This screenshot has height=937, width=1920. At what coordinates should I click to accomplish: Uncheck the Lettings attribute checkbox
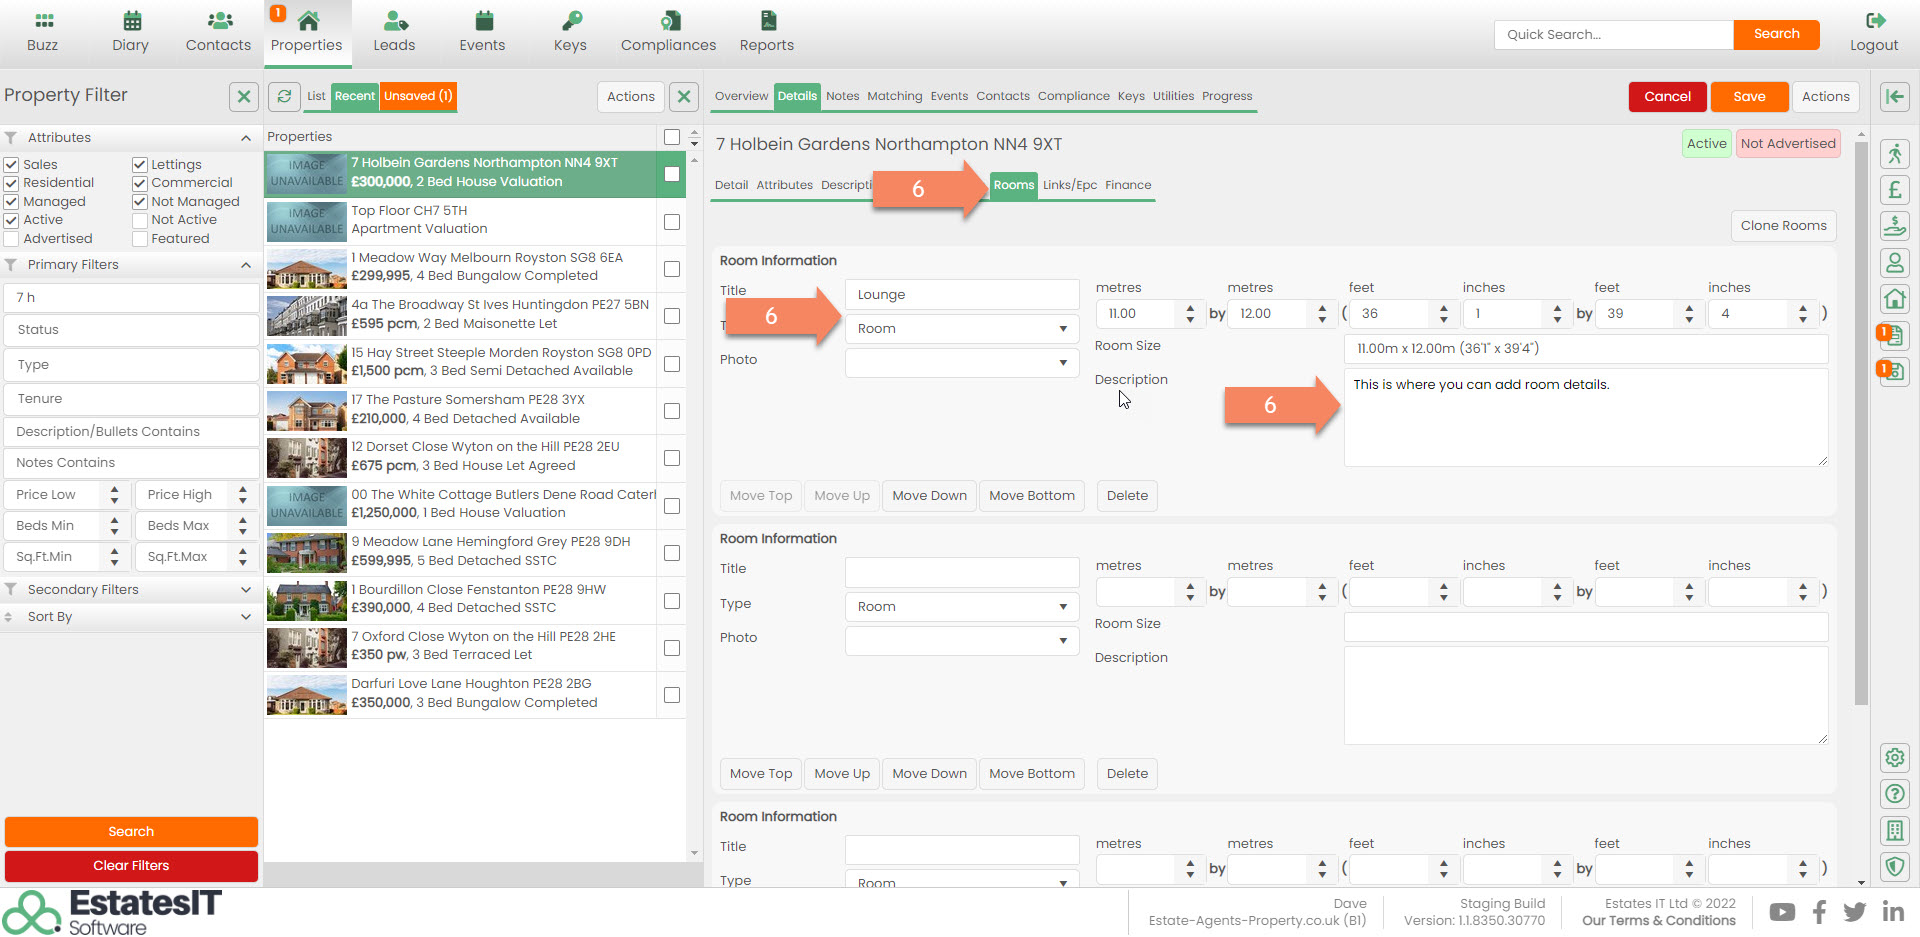pos(140,165)
